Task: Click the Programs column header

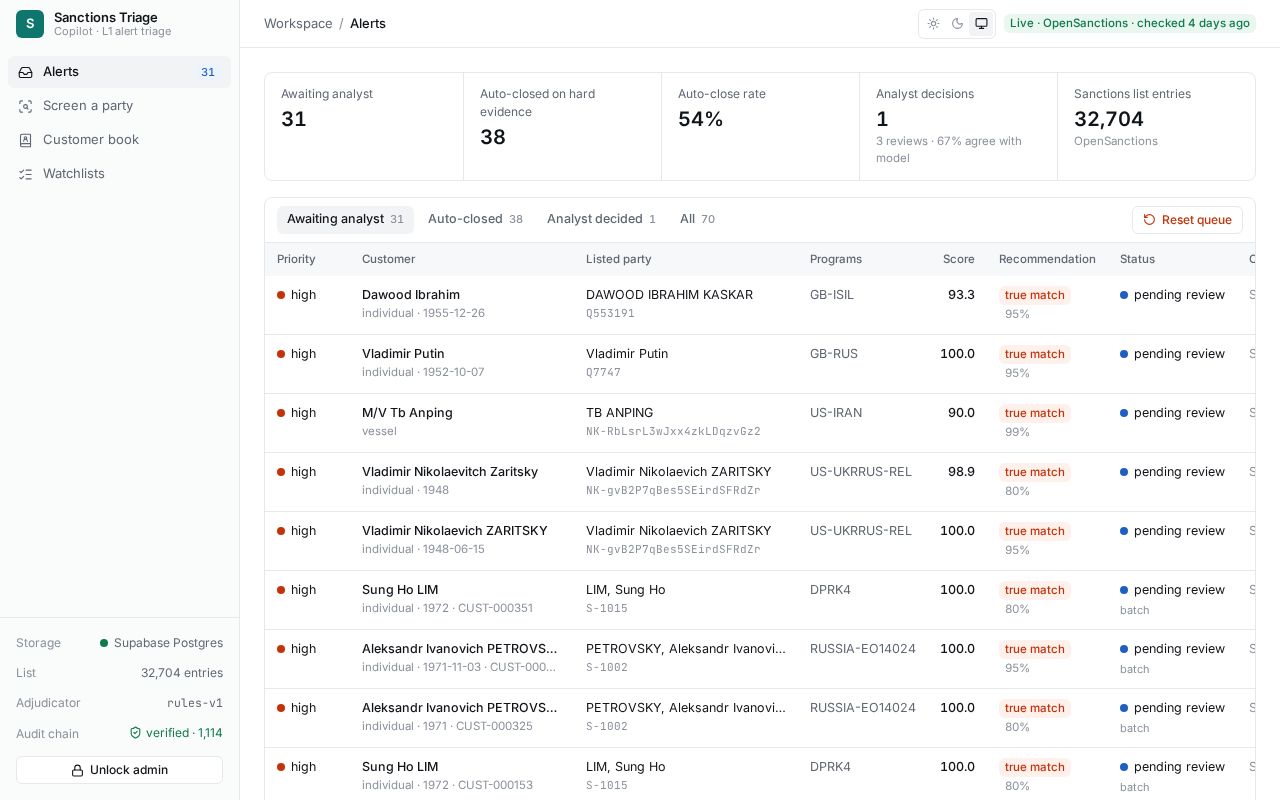Action: point(836,259)
